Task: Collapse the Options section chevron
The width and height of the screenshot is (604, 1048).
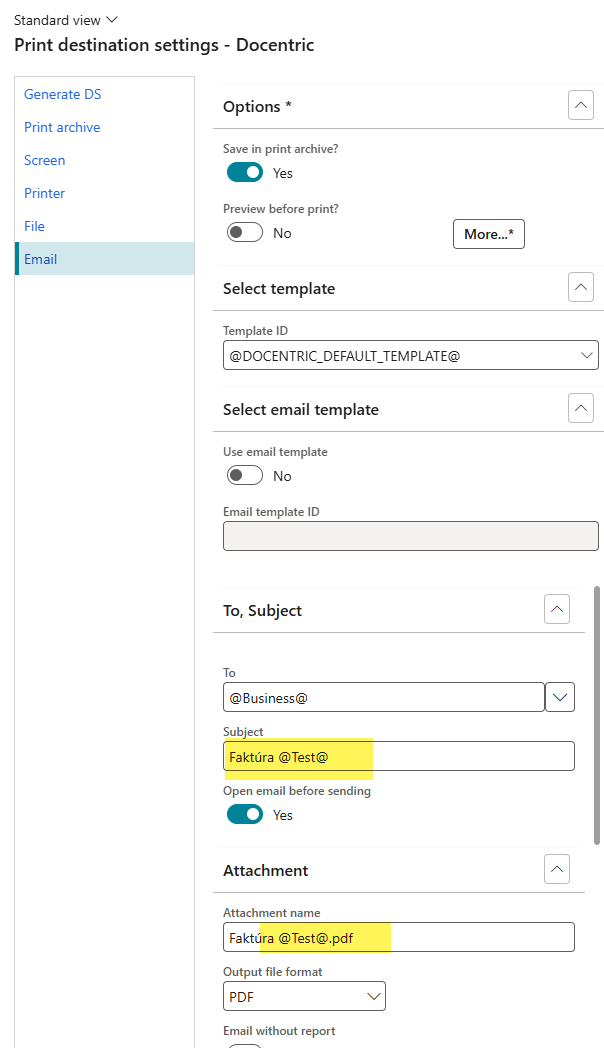Action: tap(580, 106)
